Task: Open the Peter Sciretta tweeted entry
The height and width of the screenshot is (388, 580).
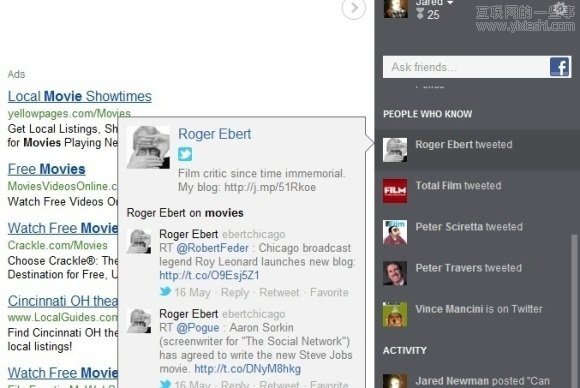Action: point(469,227)
